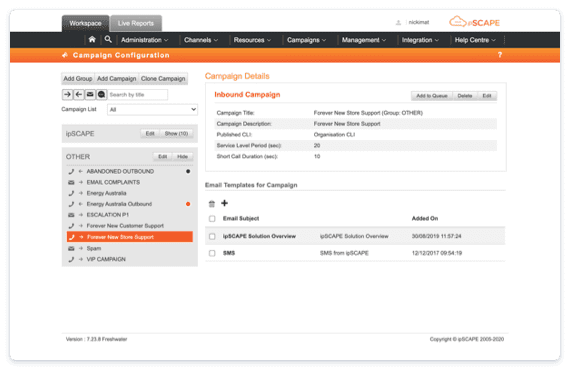Edit the ipSCAPE group
This screenshot has width=570, height=370.
[150, 134]
